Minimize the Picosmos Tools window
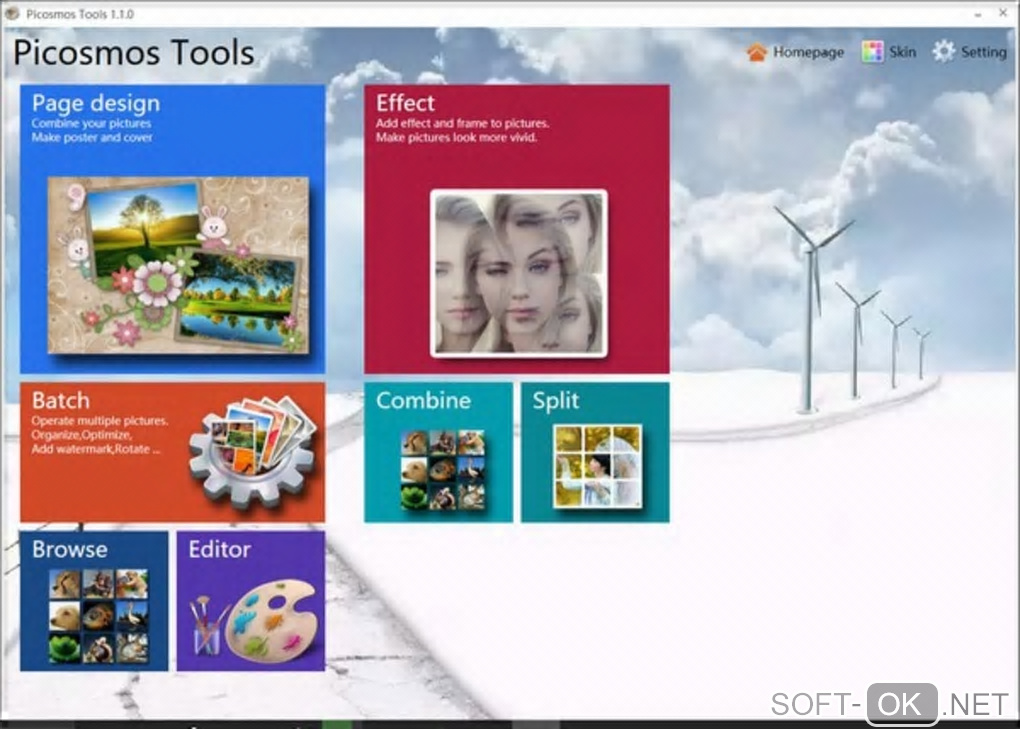 978,14
